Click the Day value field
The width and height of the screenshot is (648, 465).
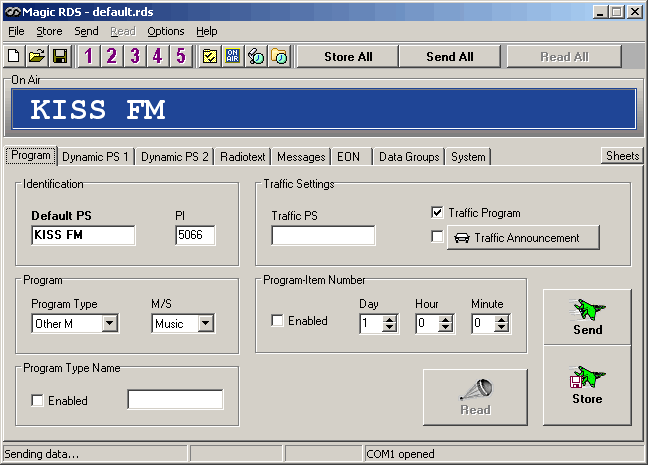tap(371, 324)
